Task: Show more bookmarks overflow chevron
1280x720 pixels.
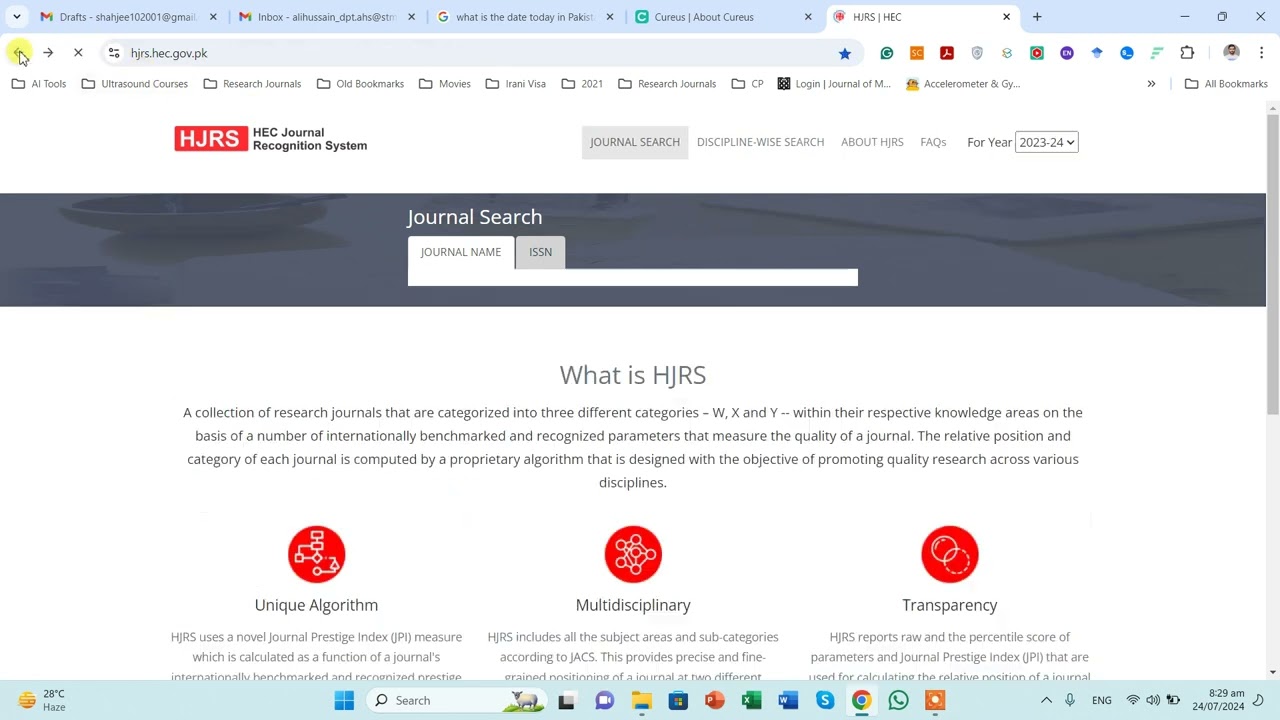Action: coord(1151,84)
